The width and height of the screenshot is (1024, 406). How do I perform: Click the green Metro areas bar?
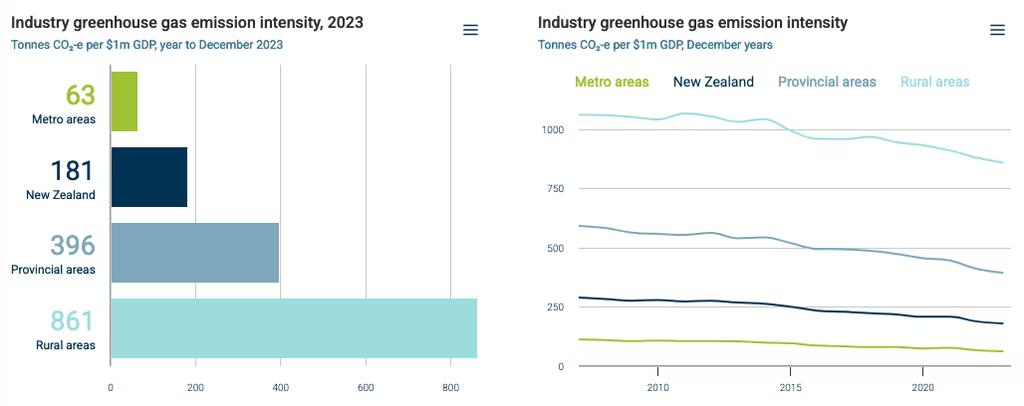[x=124, y=101]
